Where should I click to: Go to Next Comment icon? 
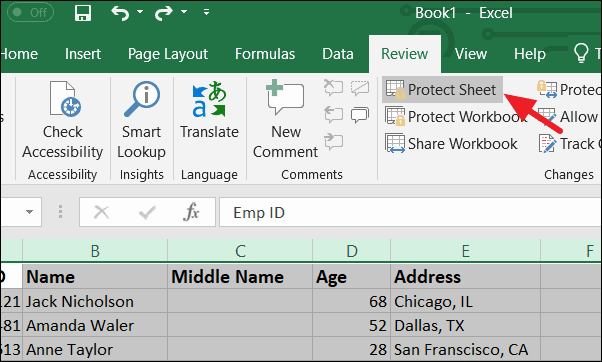(333, 141)
